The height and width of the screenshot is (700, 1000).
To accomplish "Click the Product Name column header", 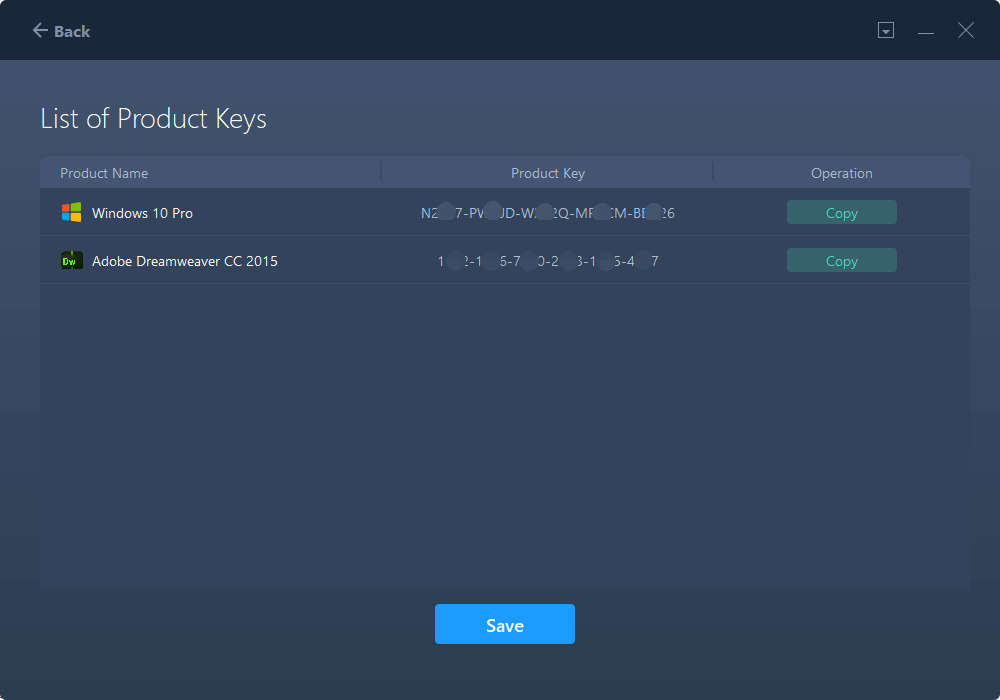I will pyautogui.click(x=104, y=173).
